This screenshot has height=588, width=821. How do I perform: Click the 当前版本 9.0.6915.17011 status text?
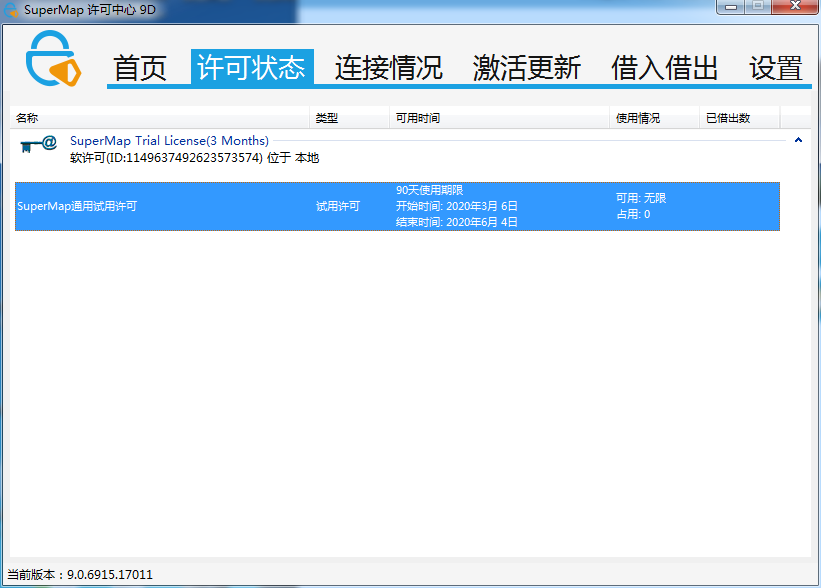[x=80, y=574]
